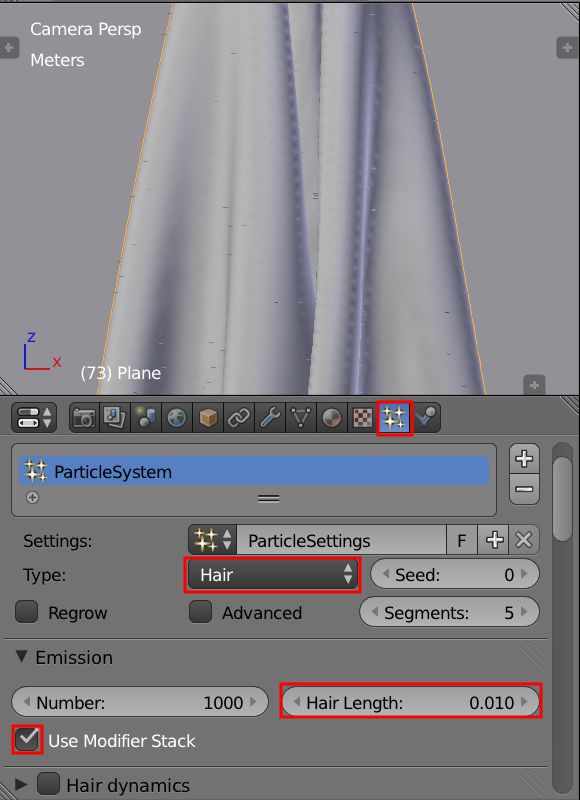Expand the Hair dynamics panel

pos(21,784)
